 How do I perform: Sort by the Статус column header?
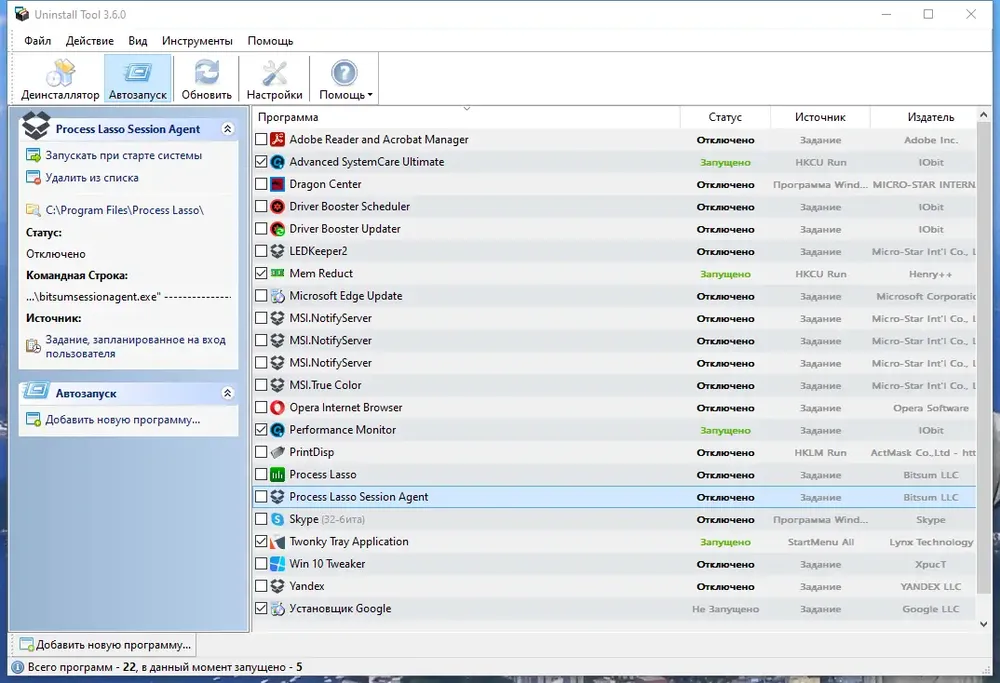pos(725,117)
